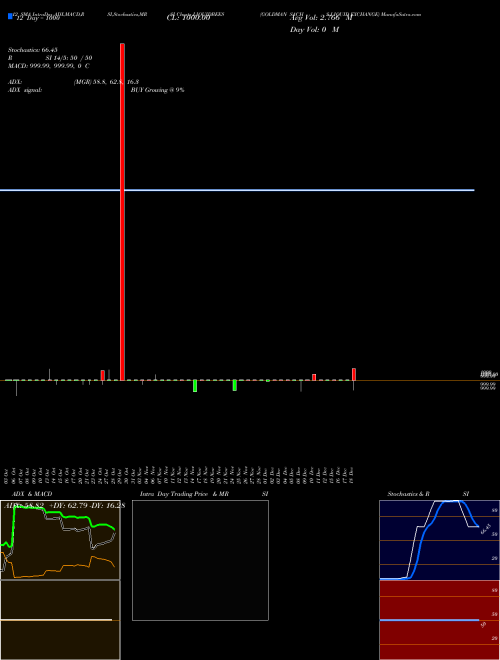Click the blue RSI line in red panel
Image resolution: width=500 pixels, height=660 pixels.
pos(429,620)
